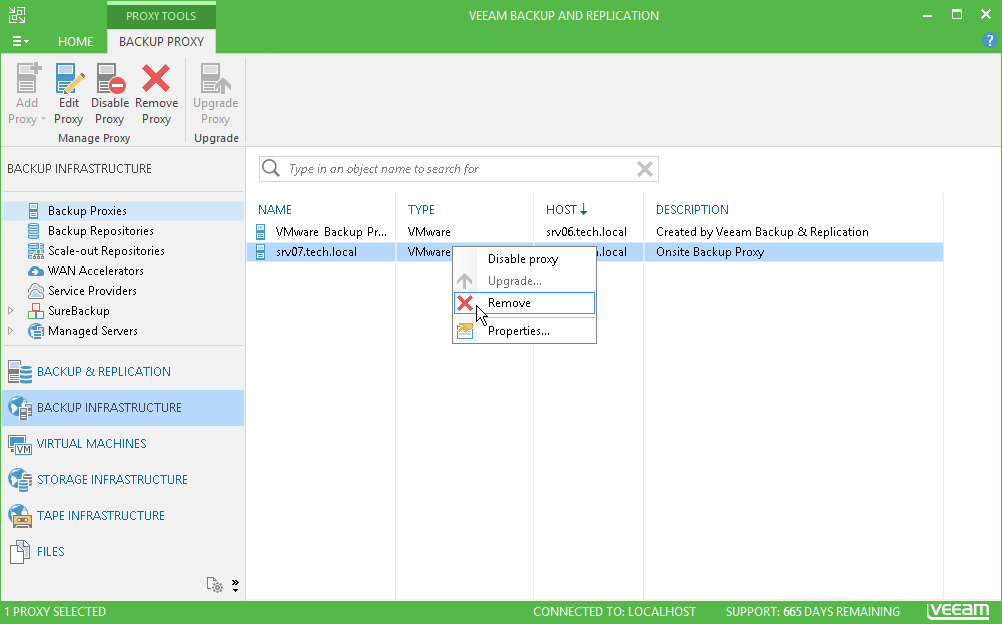Select SureBackup in the tree
The height and width of the screenshot is (624, 1002).
(79, 311)
